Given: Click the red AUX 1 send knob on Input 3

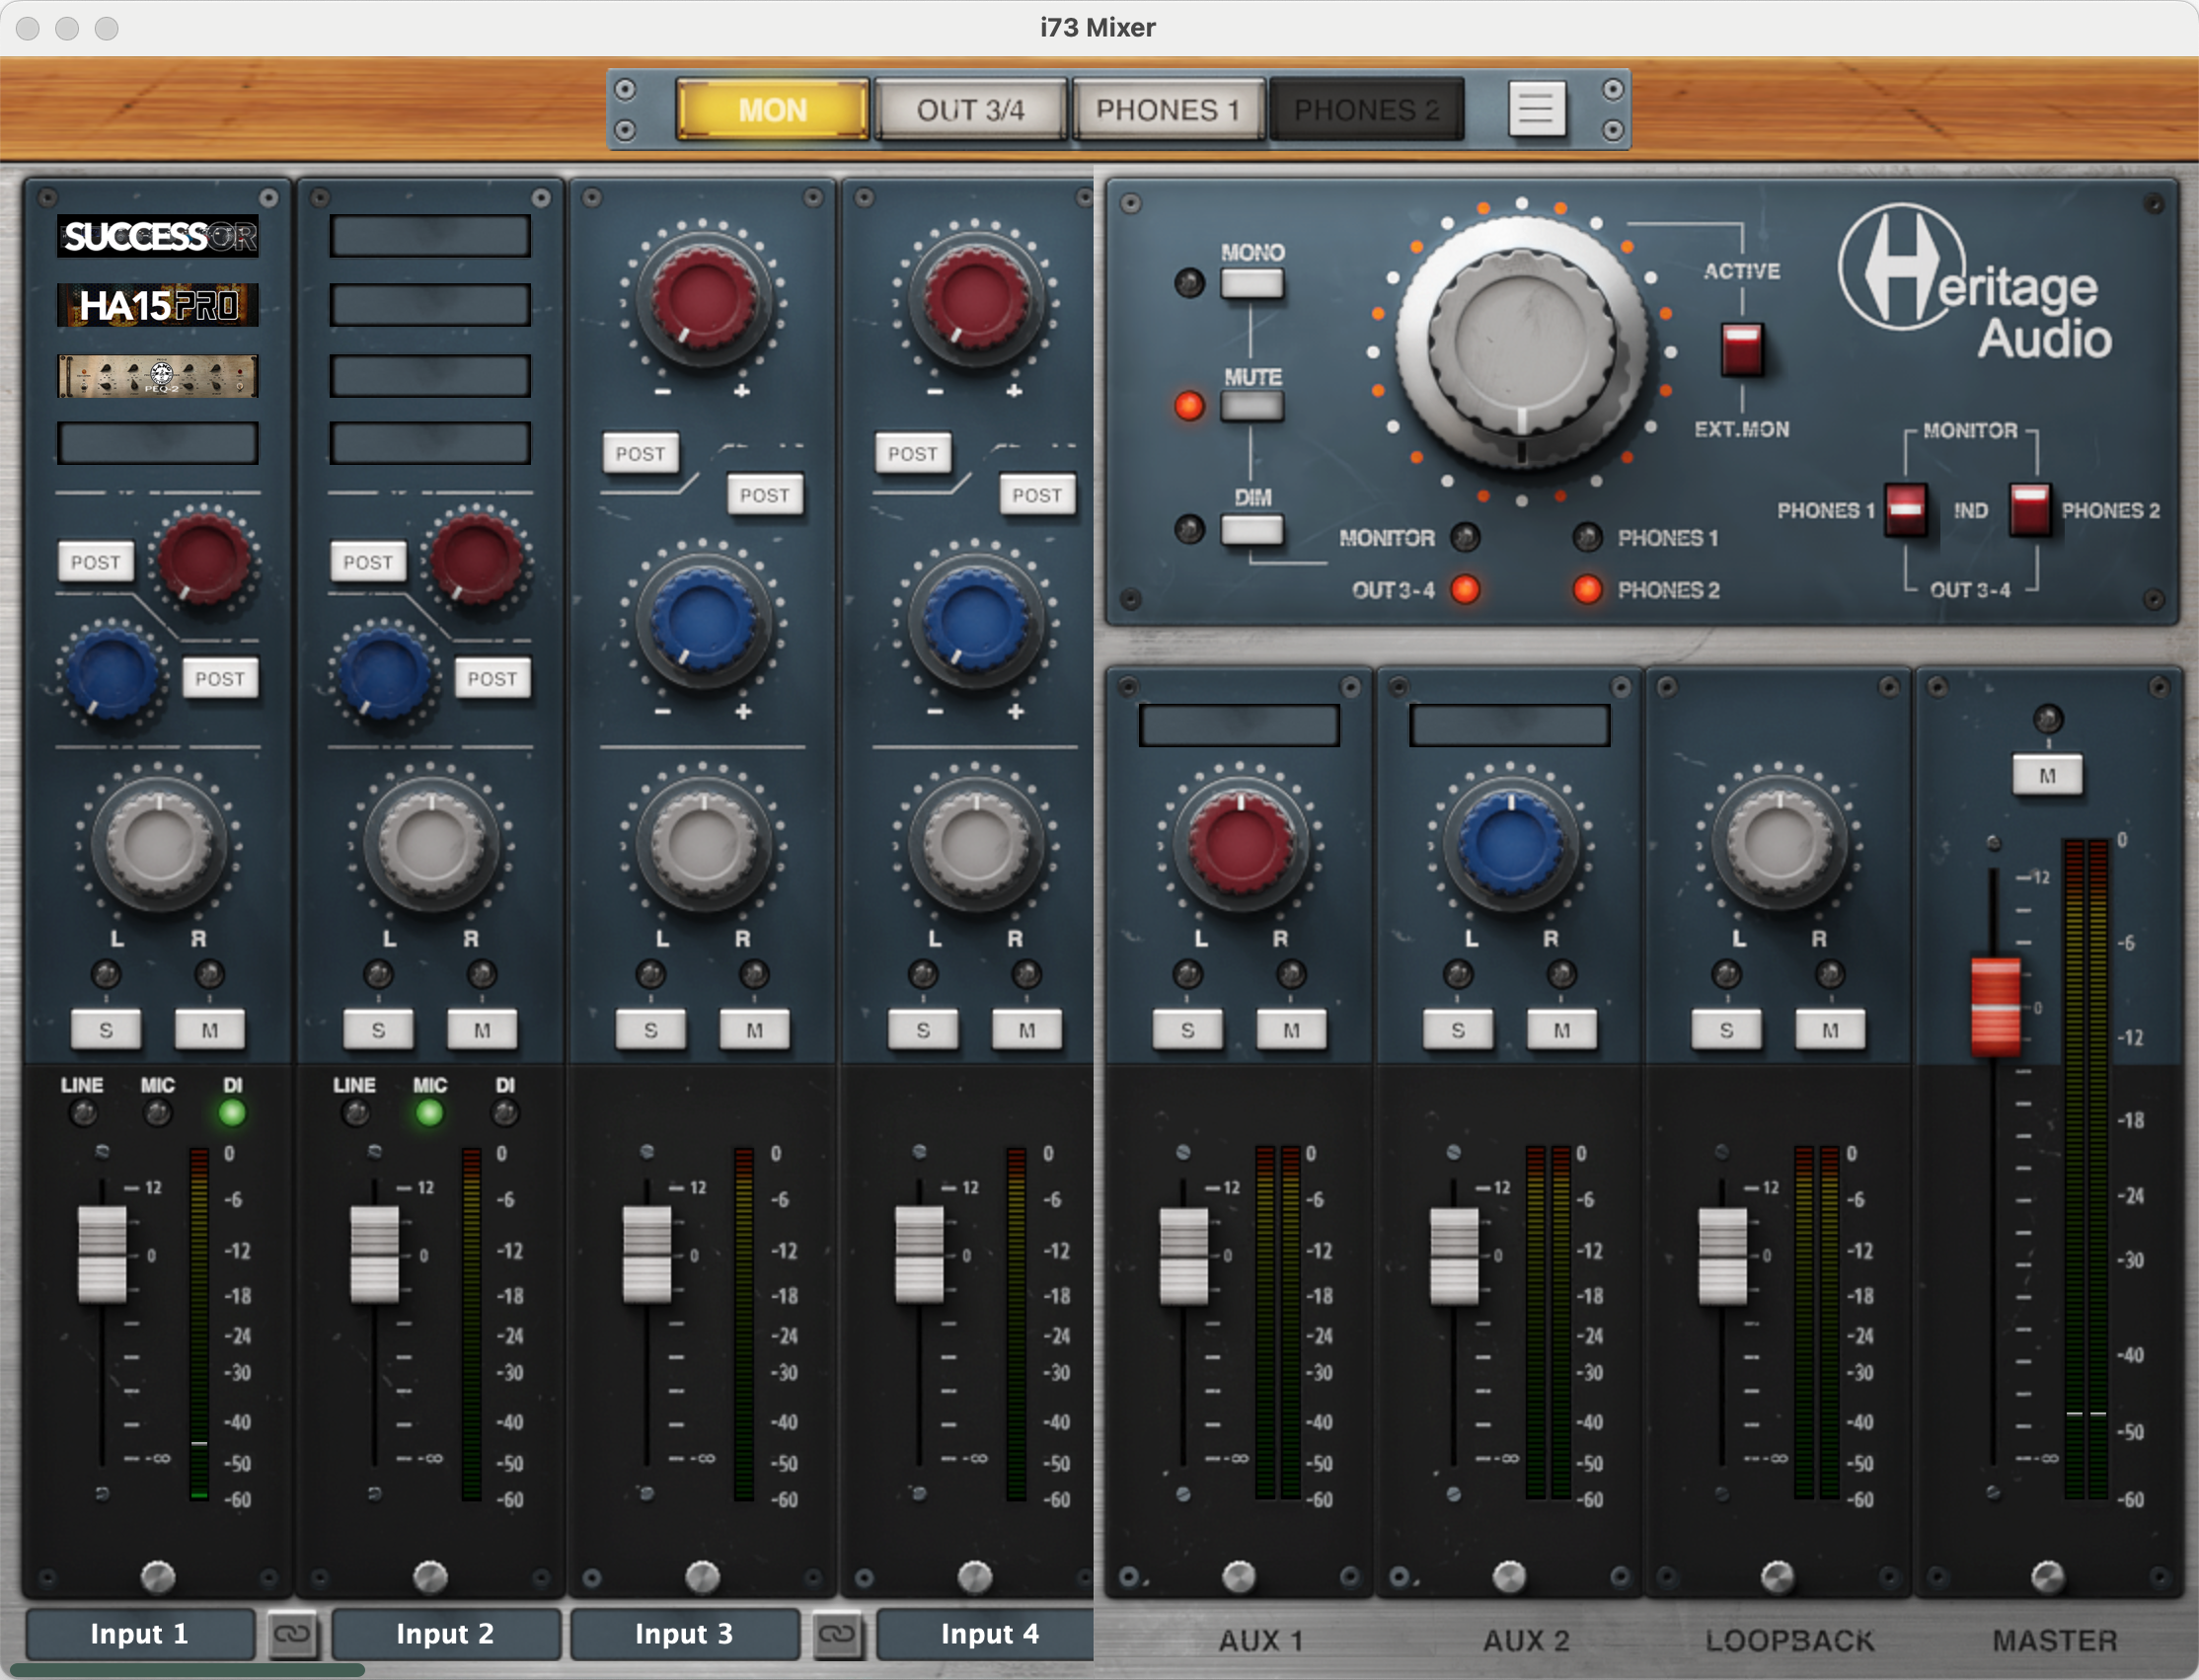Looking at the screenshot, I should 703,299.
